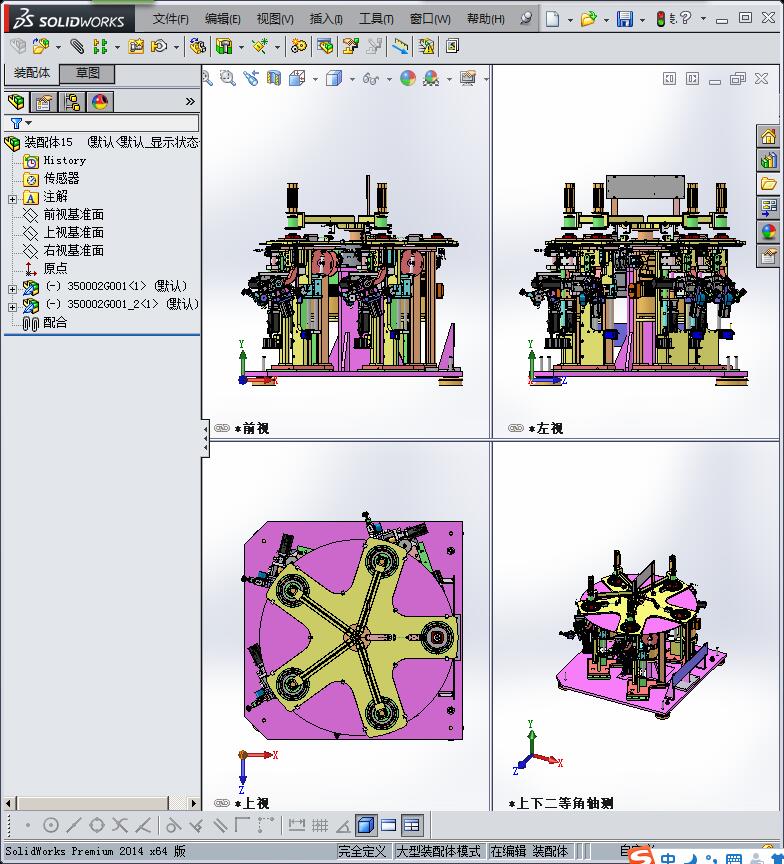Toggle the Line sketch tool
This screenshot has width=784, height=864.
(x=73, y=825)
